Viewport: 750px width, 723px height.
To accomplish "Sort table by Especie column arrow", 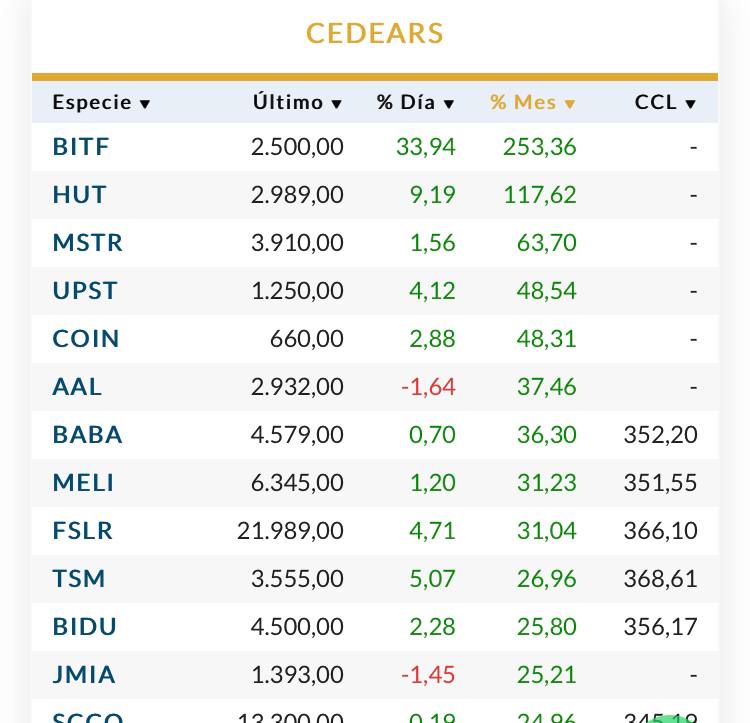I will [x=145, y=104].
